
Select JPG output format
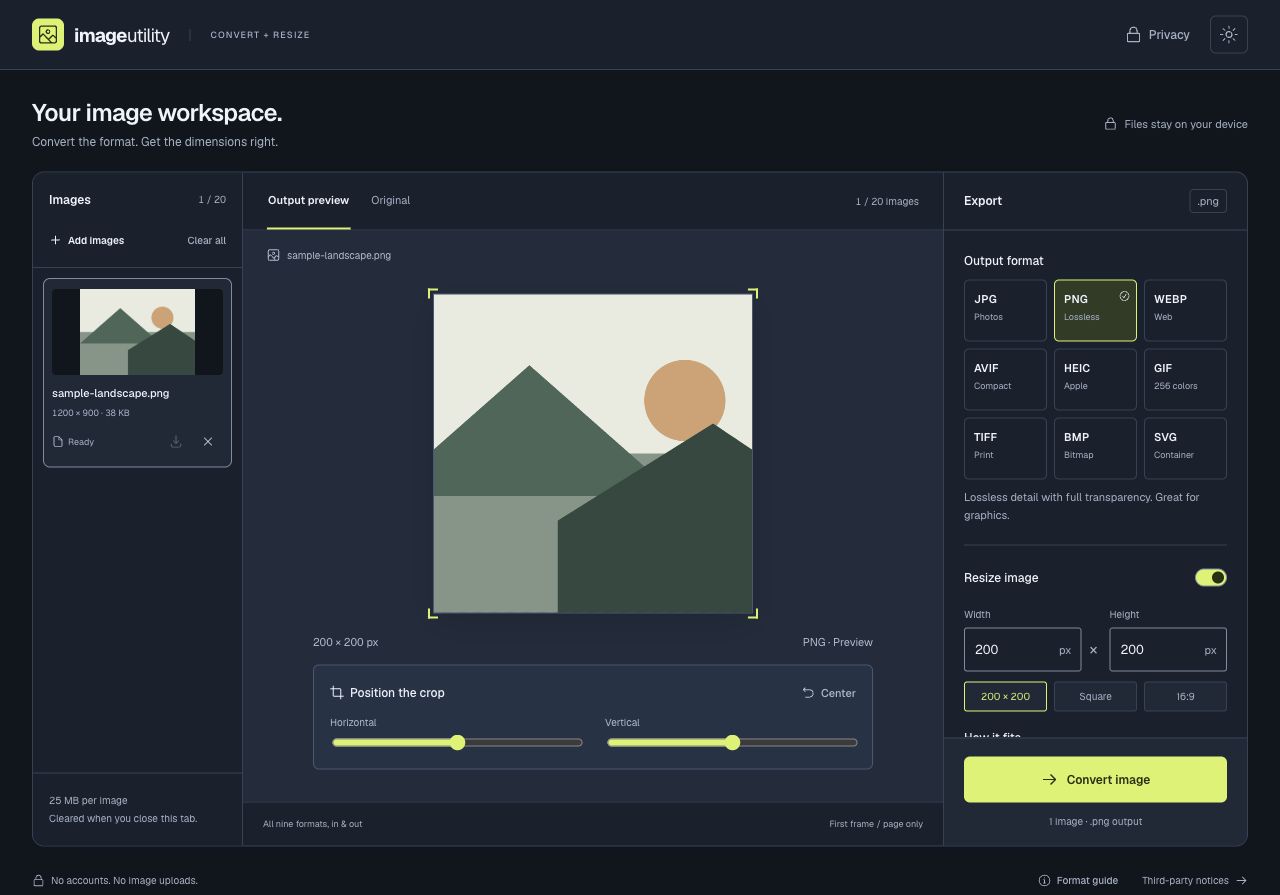pos(1005,310)
